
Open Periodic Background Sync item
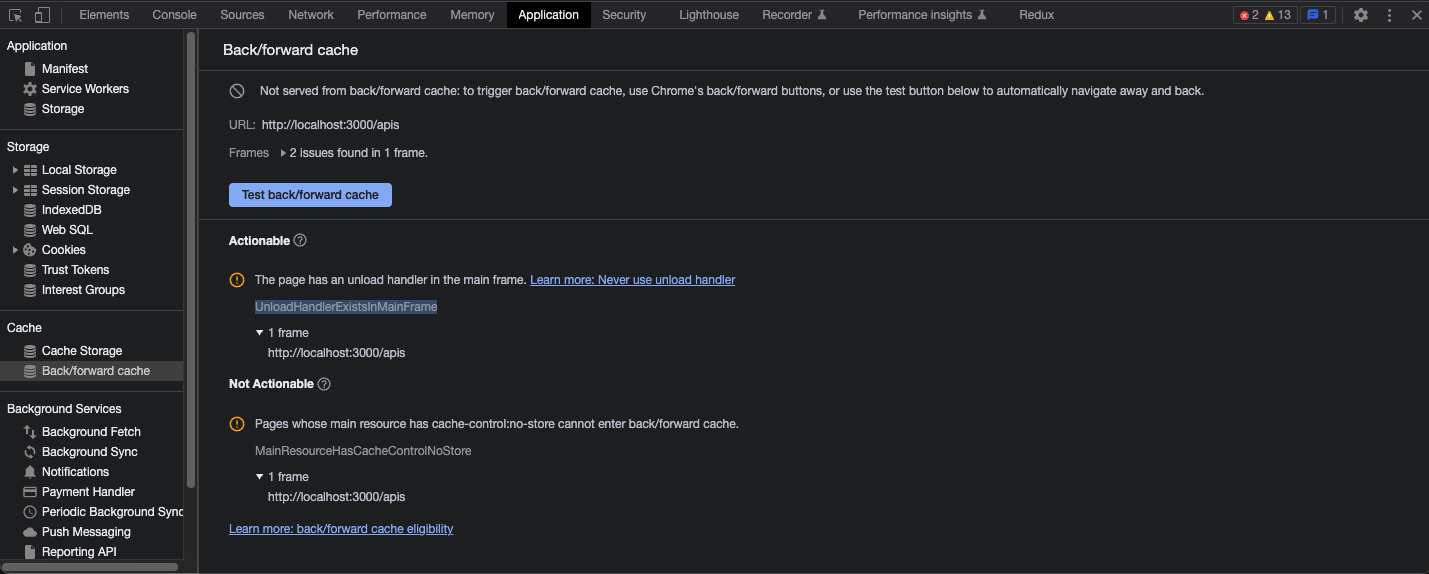[103, 512]
